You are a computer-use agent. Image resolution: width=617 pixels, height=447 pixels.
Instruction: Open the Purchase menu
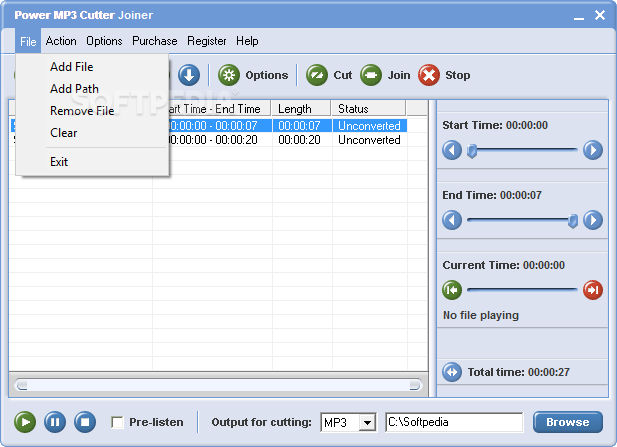click(x=155, y=41)
